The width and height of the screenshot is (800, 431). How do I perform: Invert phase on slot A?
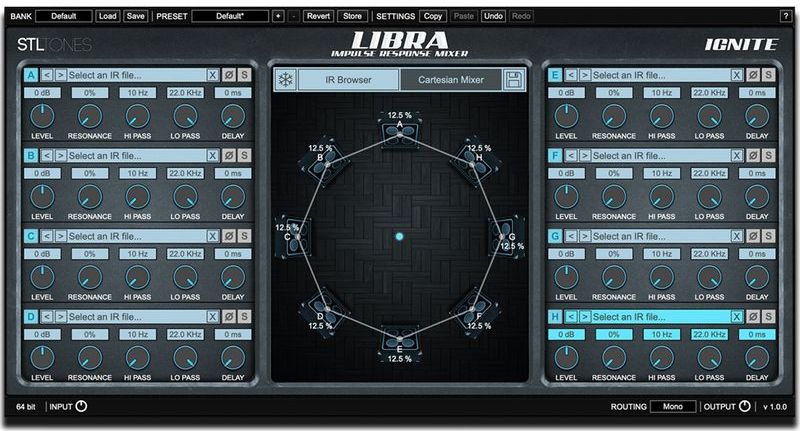(229, 75)
